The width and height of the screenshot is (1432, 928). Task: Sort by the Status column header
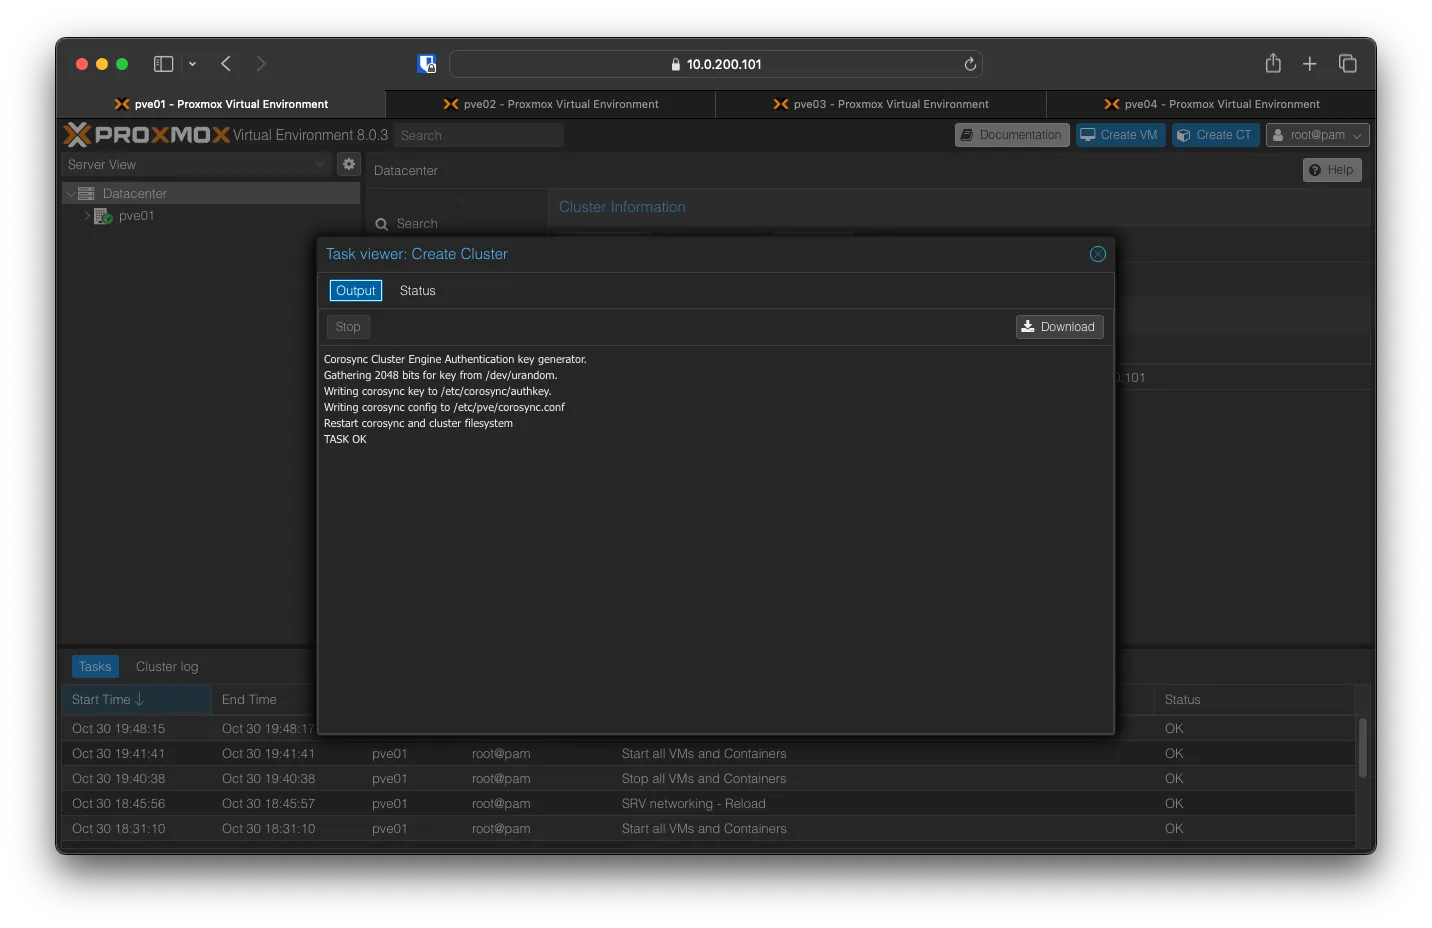coord(1254,700)
